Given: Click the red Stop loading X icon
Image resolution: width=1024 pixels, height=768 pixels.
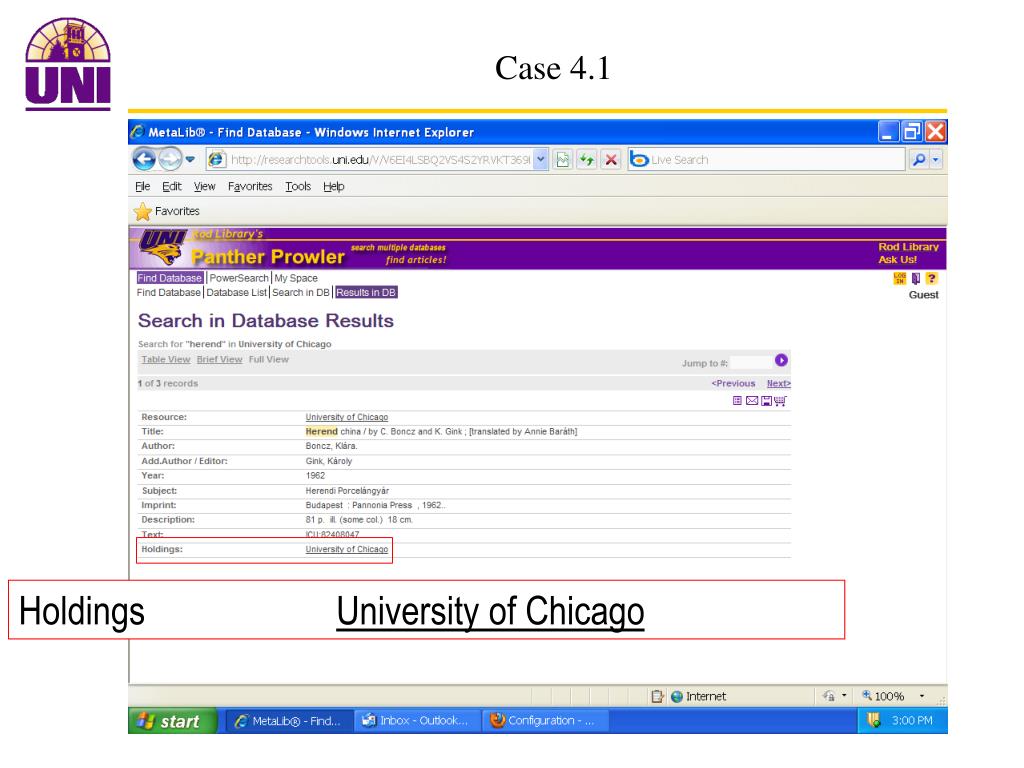Looking at the screenshot, I should pyautogui.click(x=611, y=159).
